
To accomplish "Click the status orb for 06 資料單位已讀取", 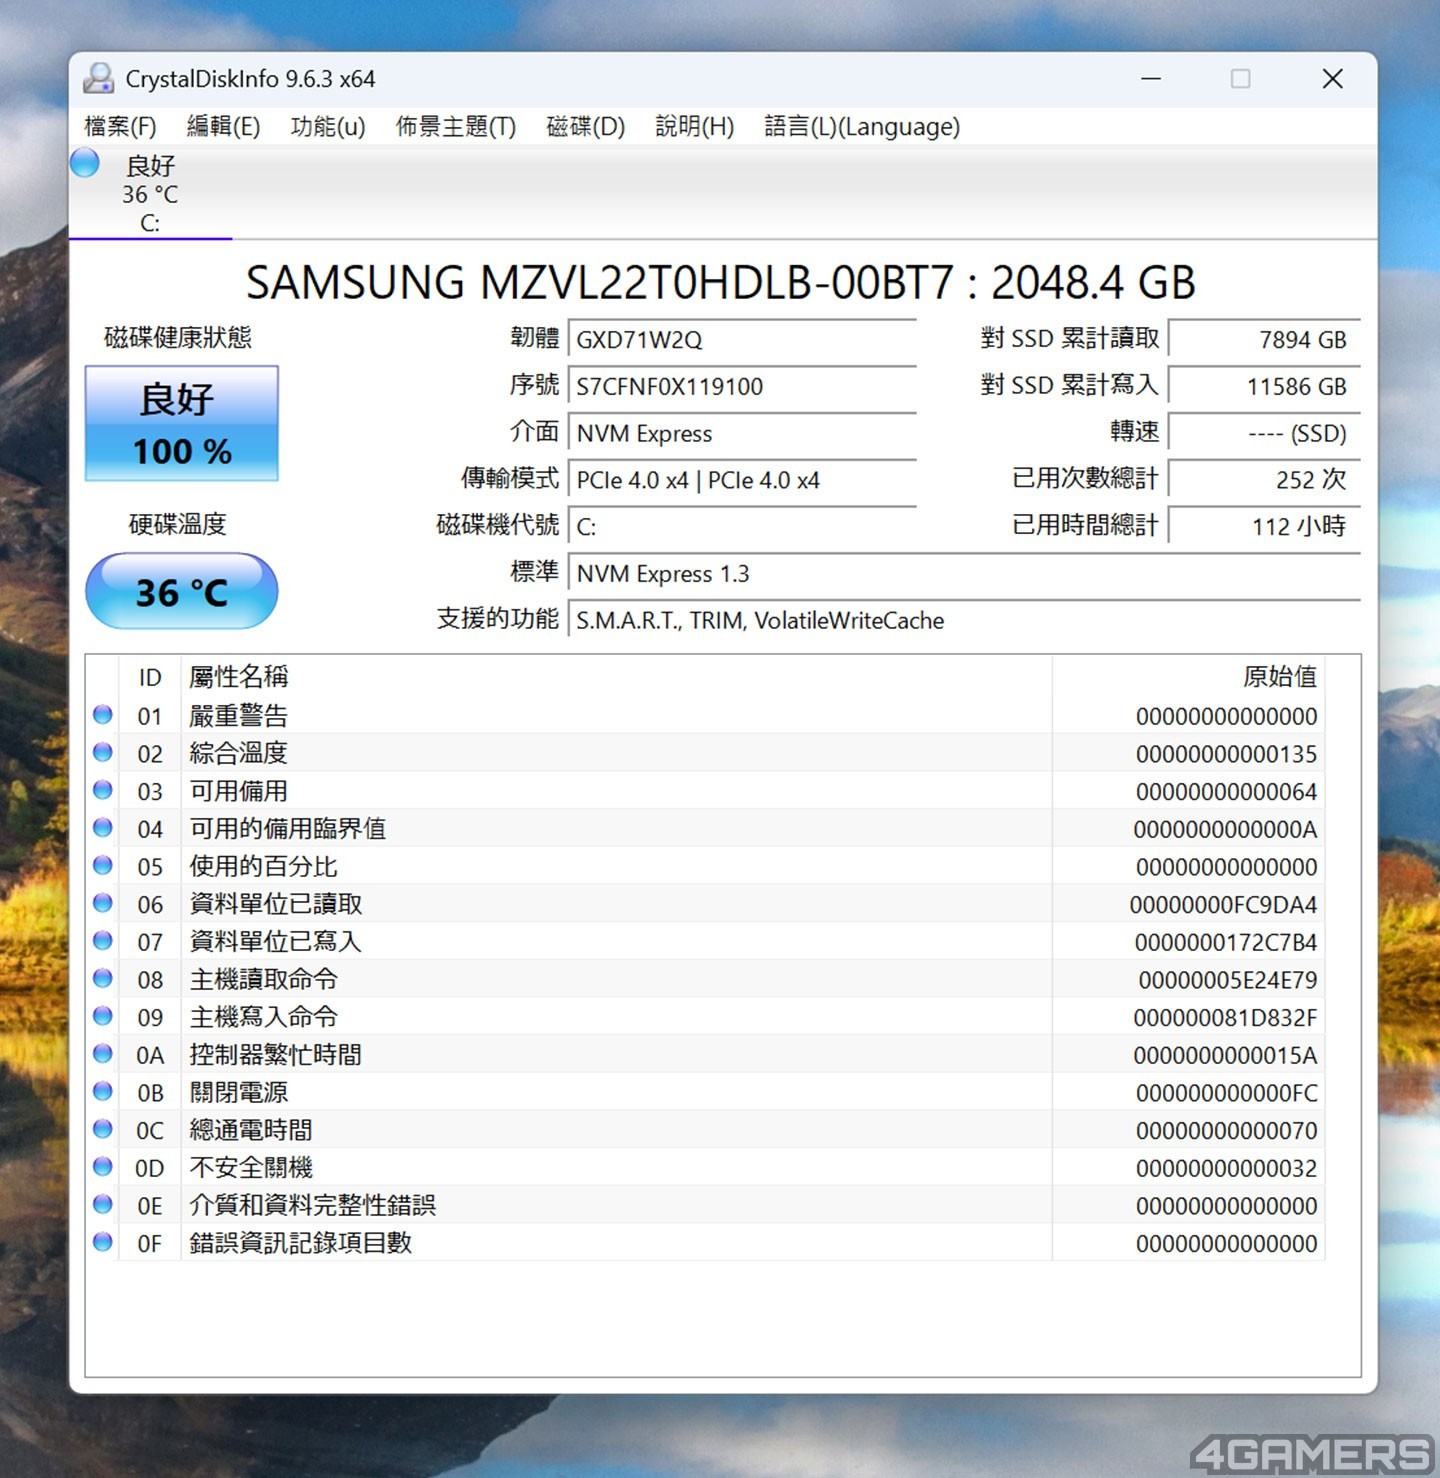I will tap(102, 903).
